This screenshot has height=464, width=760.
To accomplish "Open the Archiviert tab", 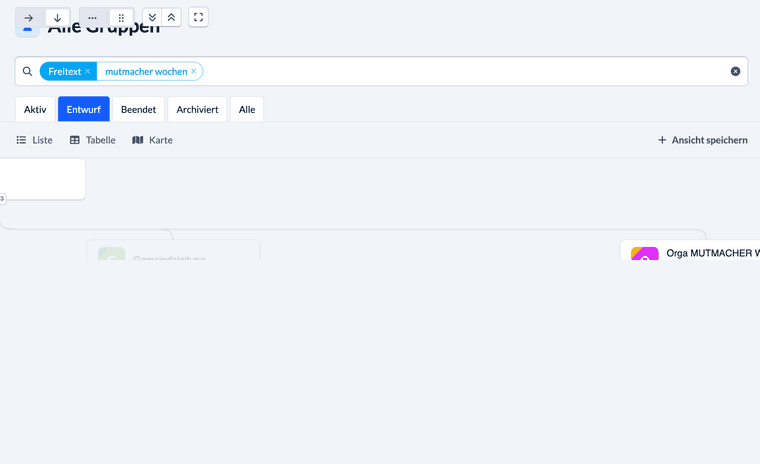I will [x=197, y=109].
